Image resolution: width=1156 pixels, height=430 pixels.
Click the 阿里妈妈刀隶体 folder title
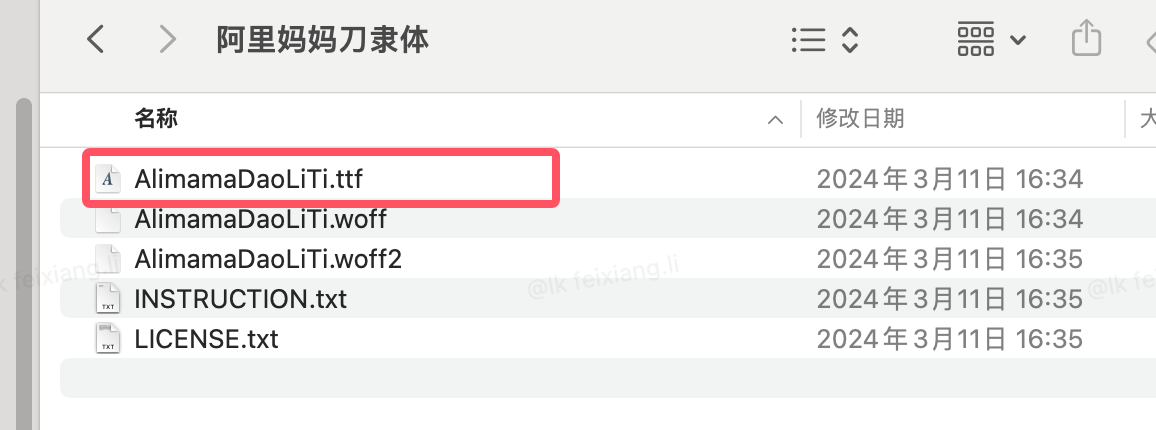(x=323, y=39)
